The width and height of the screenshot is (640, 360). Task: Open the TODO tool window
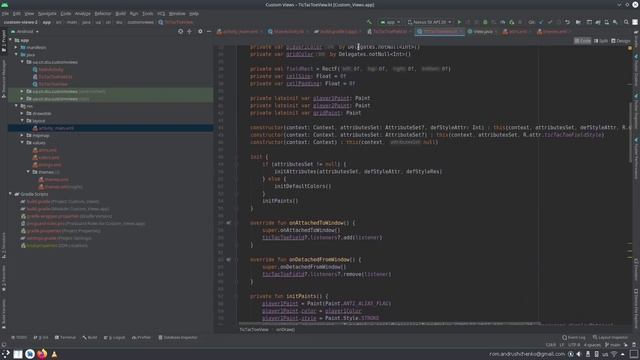(19, 338)
